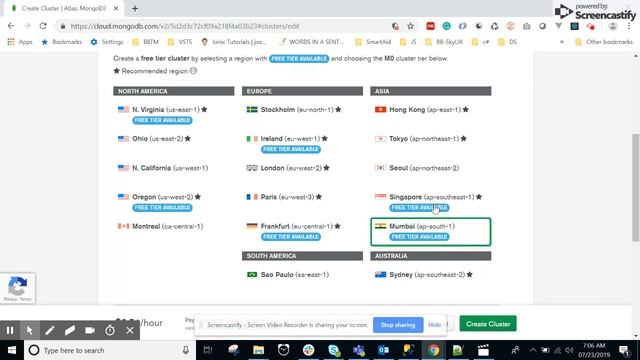Screen dimensions: 640x360
Task: Select the Tokyo (ap-northeast-1) region
Action: click(431, 139)
